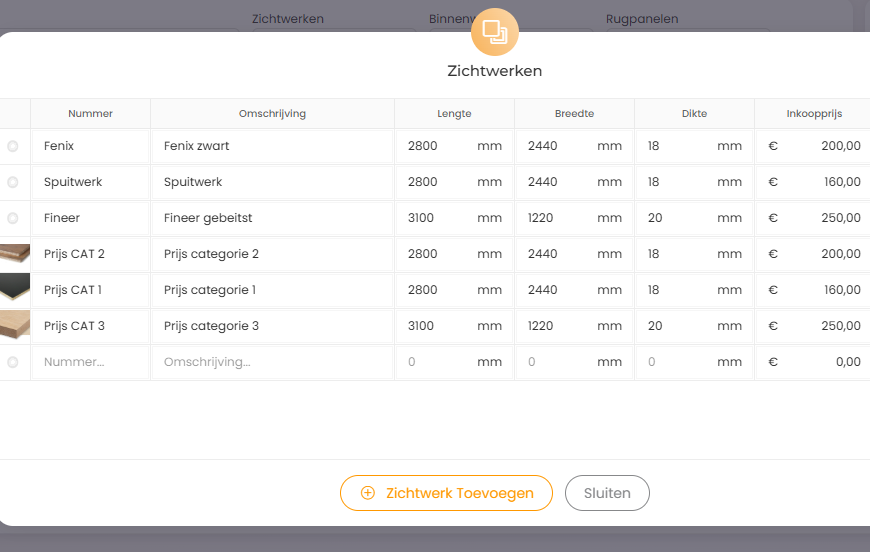Select the radio circle for Fineer row
870x552 pixels.
pyautogui.click(x=13, y=218)
